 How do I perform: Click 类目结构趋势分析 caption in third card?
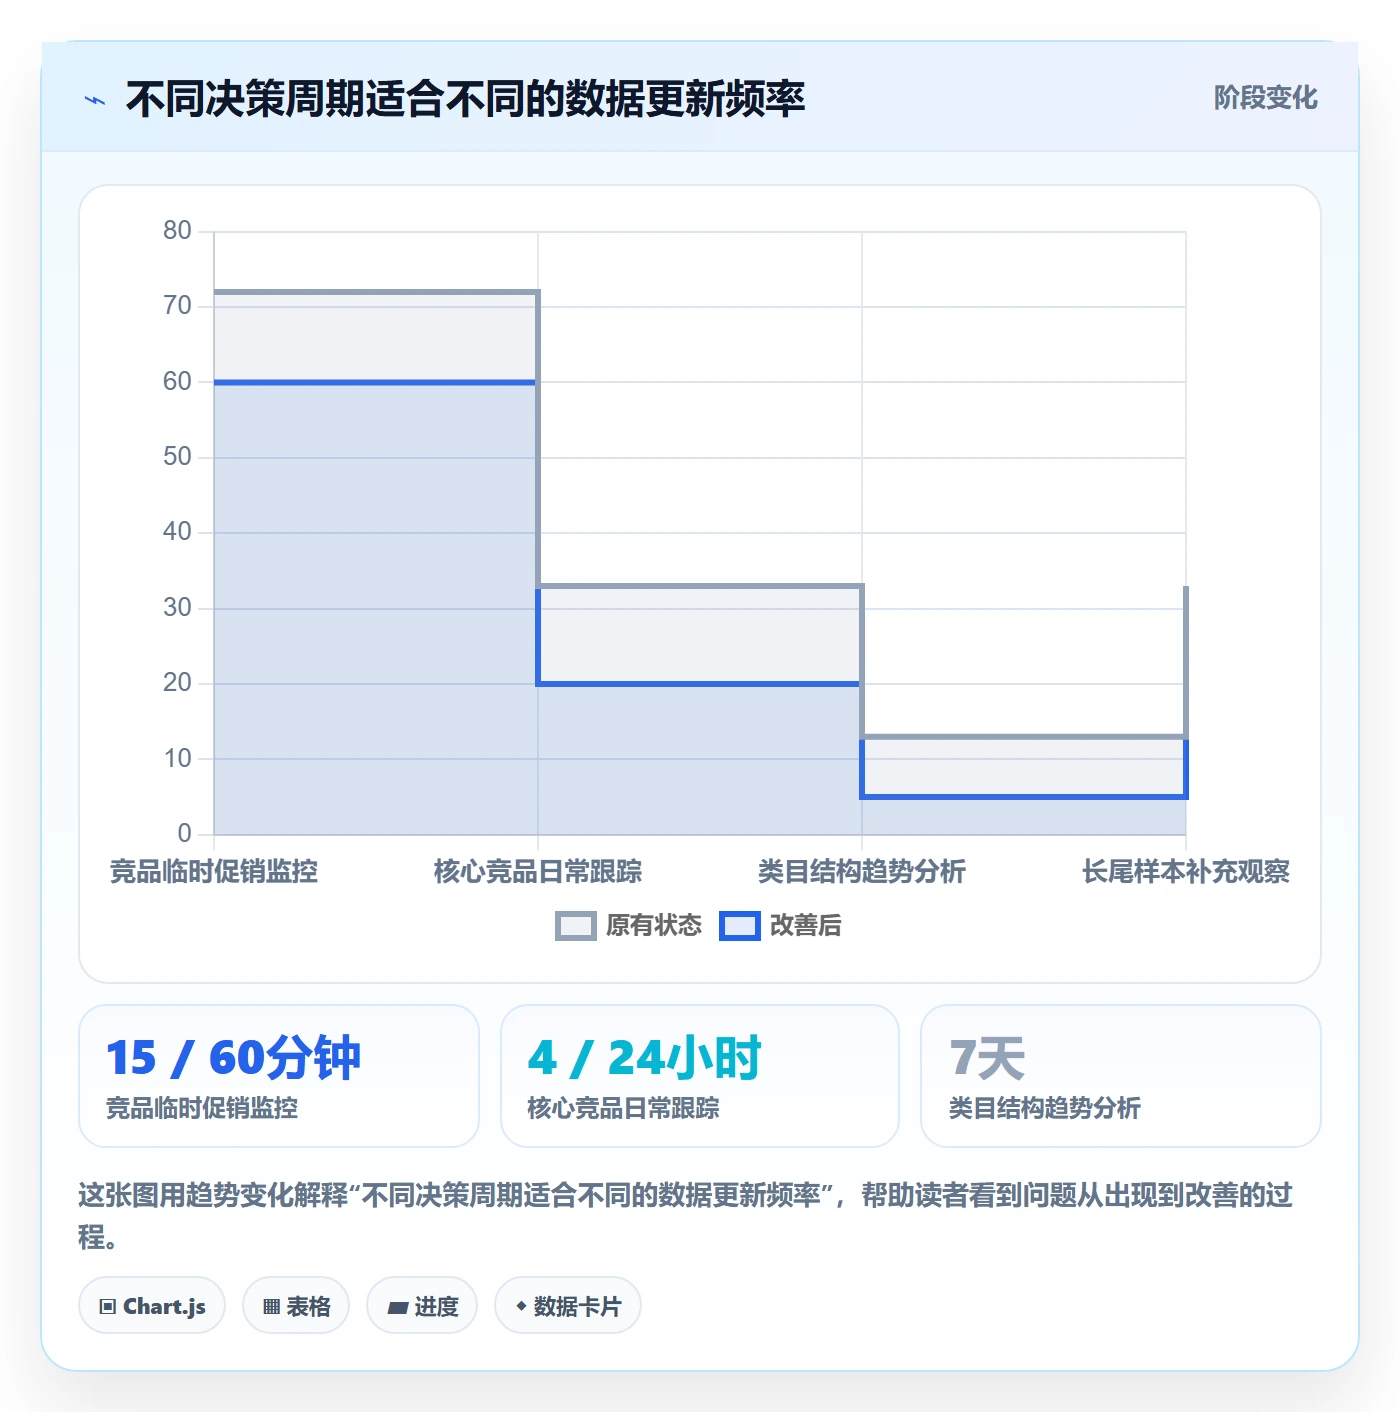(1044, 1108)
